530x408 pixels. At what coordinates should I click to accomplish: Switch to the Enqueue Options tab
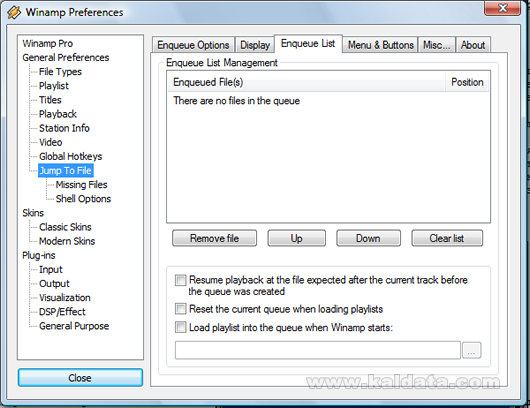[x=193, y=45]
